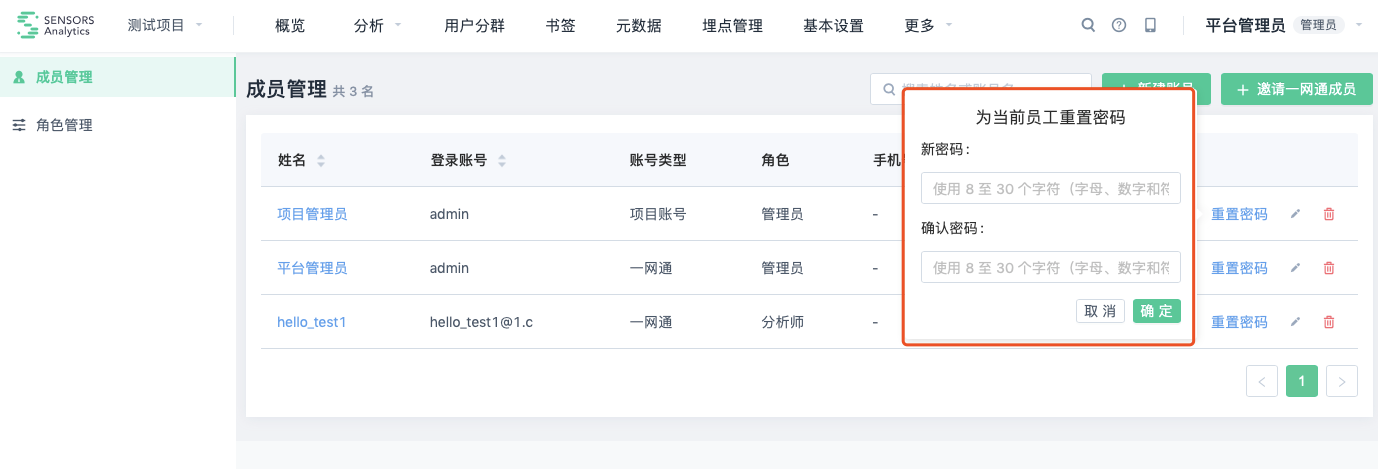Viewport: 1378px width, 469px height.
Task: Edit the hello_test1 member with pencil icon
Action: click(x=1295, y=322)
